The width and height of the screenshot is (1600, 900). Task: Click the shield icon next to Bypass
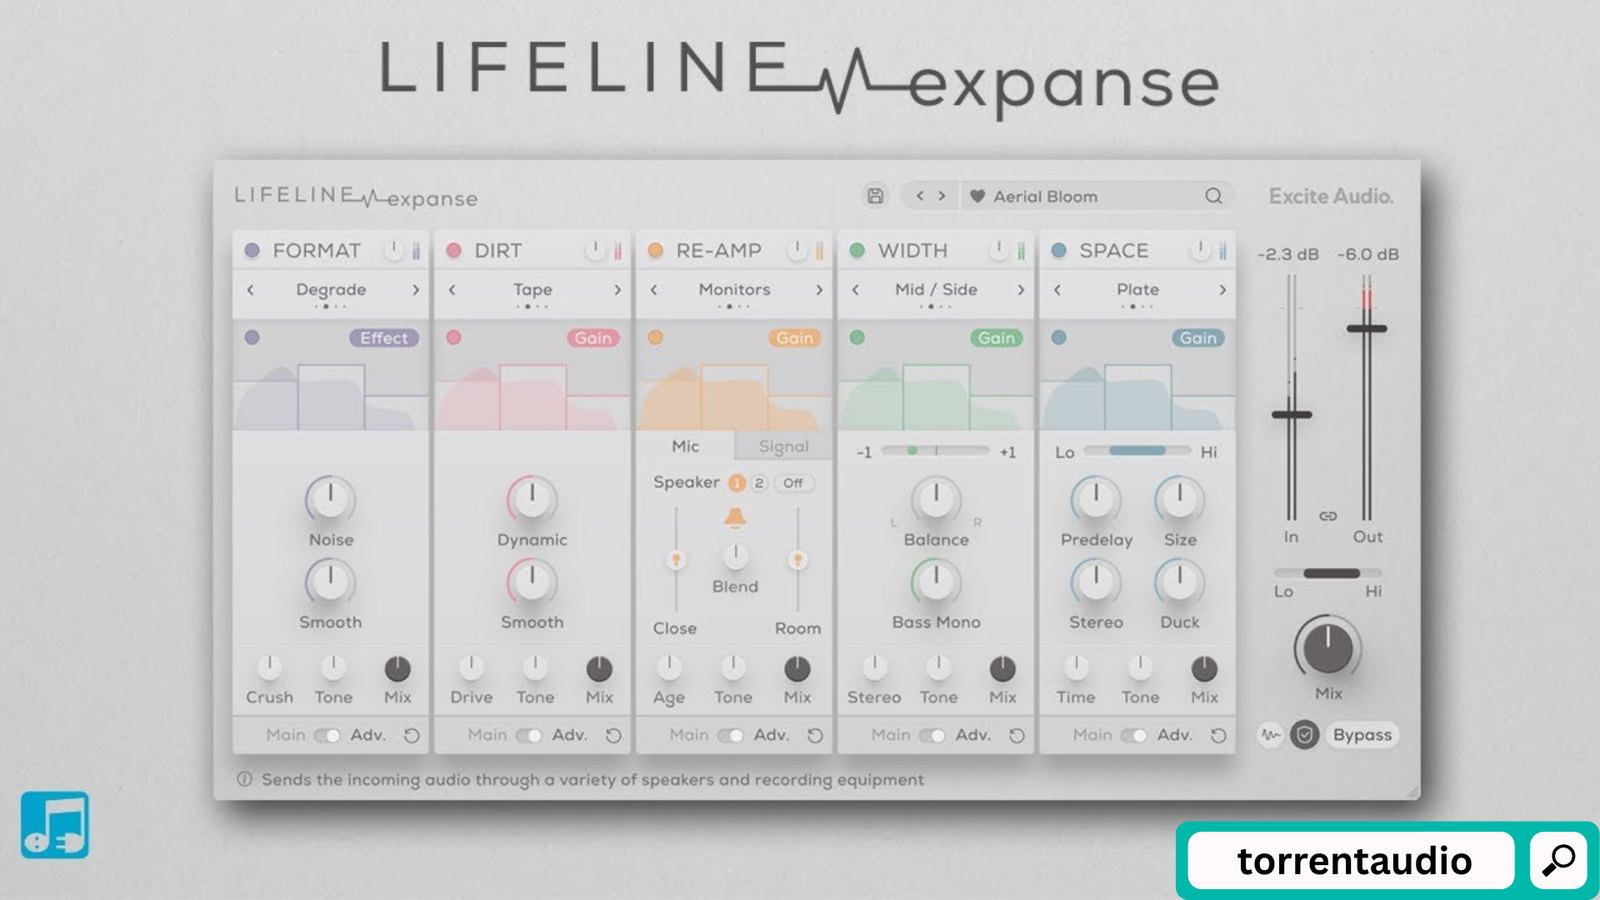(x=1304, y=735)
